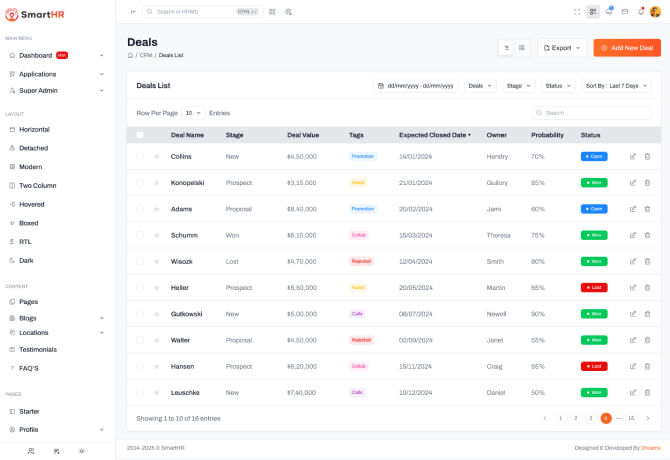670x460 pixels.
Task: Select the Heller row checkbox
Action: pyautogui.click(x=140, y=287)
